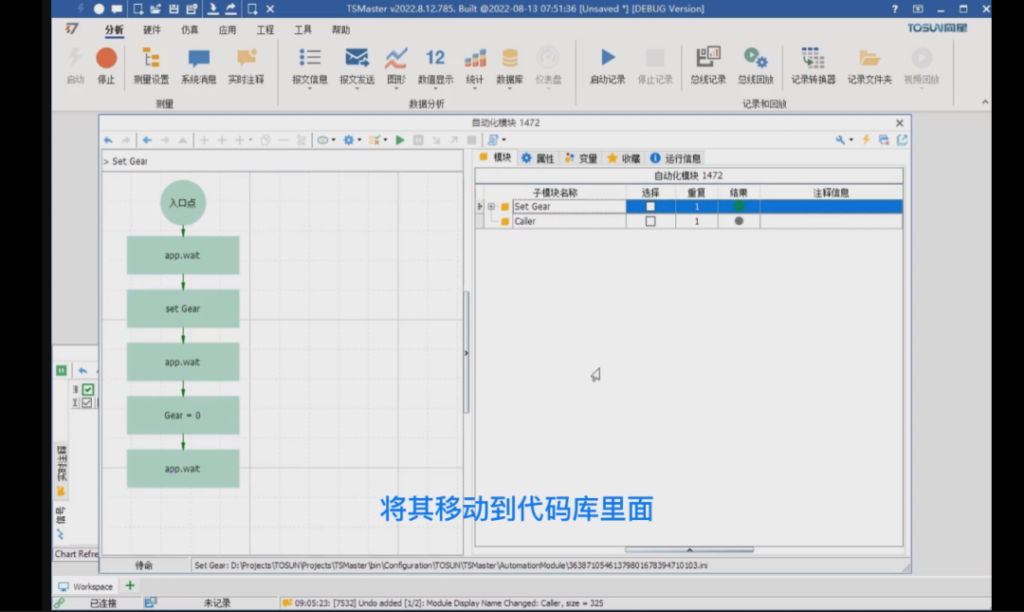
Task: Add a workspace with the green plus
Action: click(x=130, y=586)
